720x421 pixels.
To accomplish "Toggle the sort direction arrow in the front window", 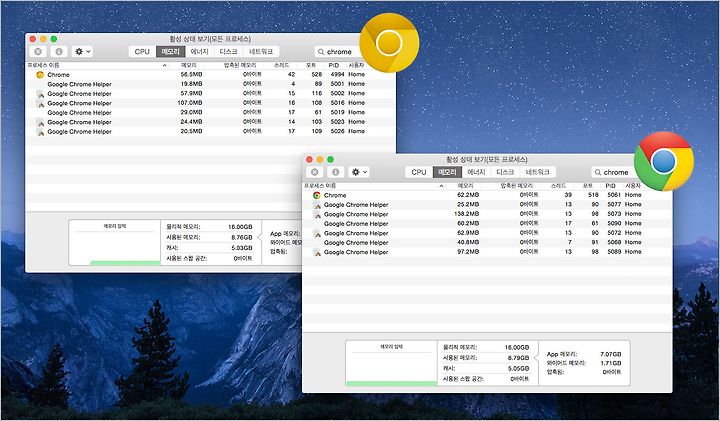I will [441, 186].
